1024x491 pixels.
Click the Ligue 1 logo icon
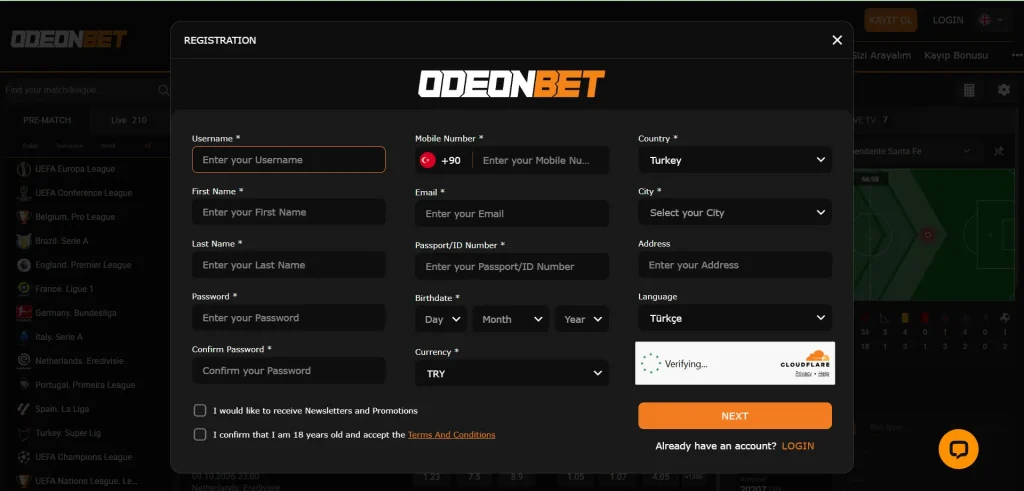[24, 289]
